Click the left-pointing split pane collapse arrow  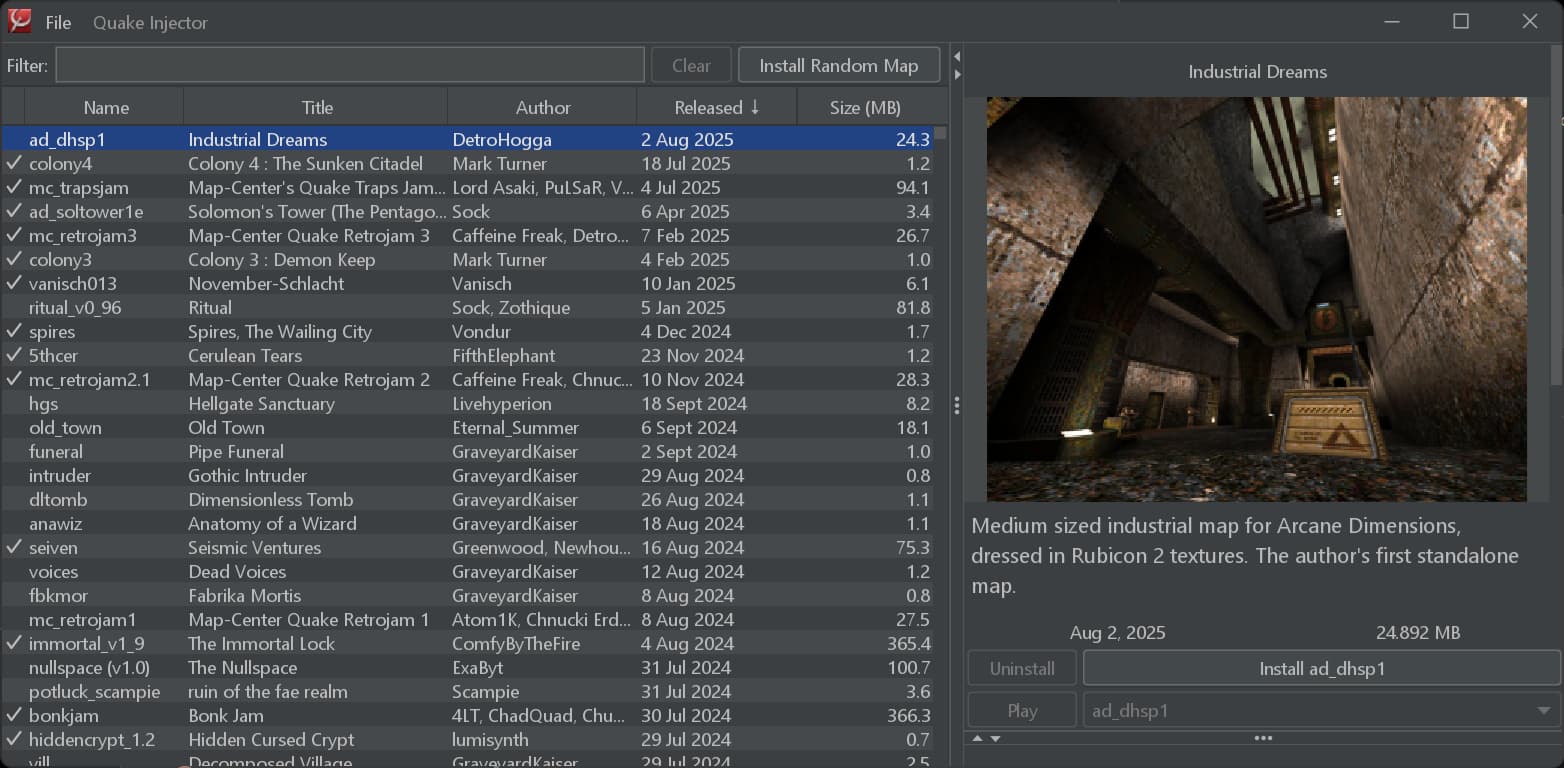tap(957, 56)
